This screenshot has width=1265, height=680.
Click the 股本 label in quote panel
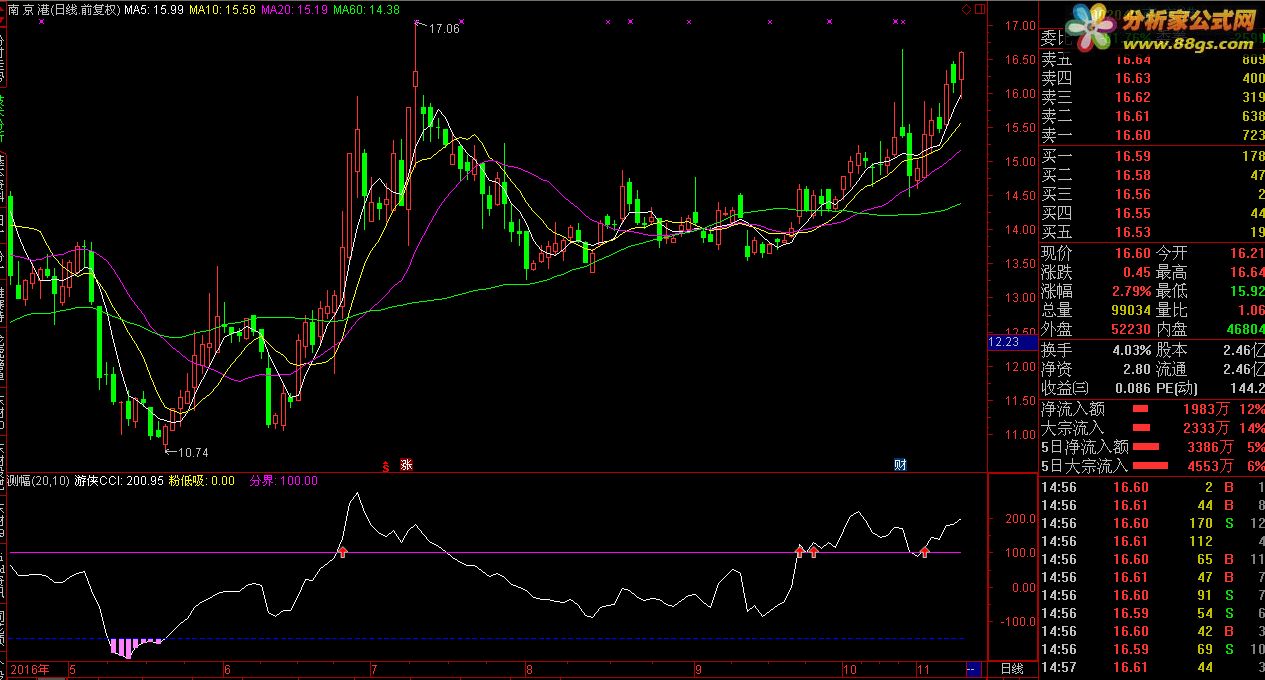tap(1171, 350)
